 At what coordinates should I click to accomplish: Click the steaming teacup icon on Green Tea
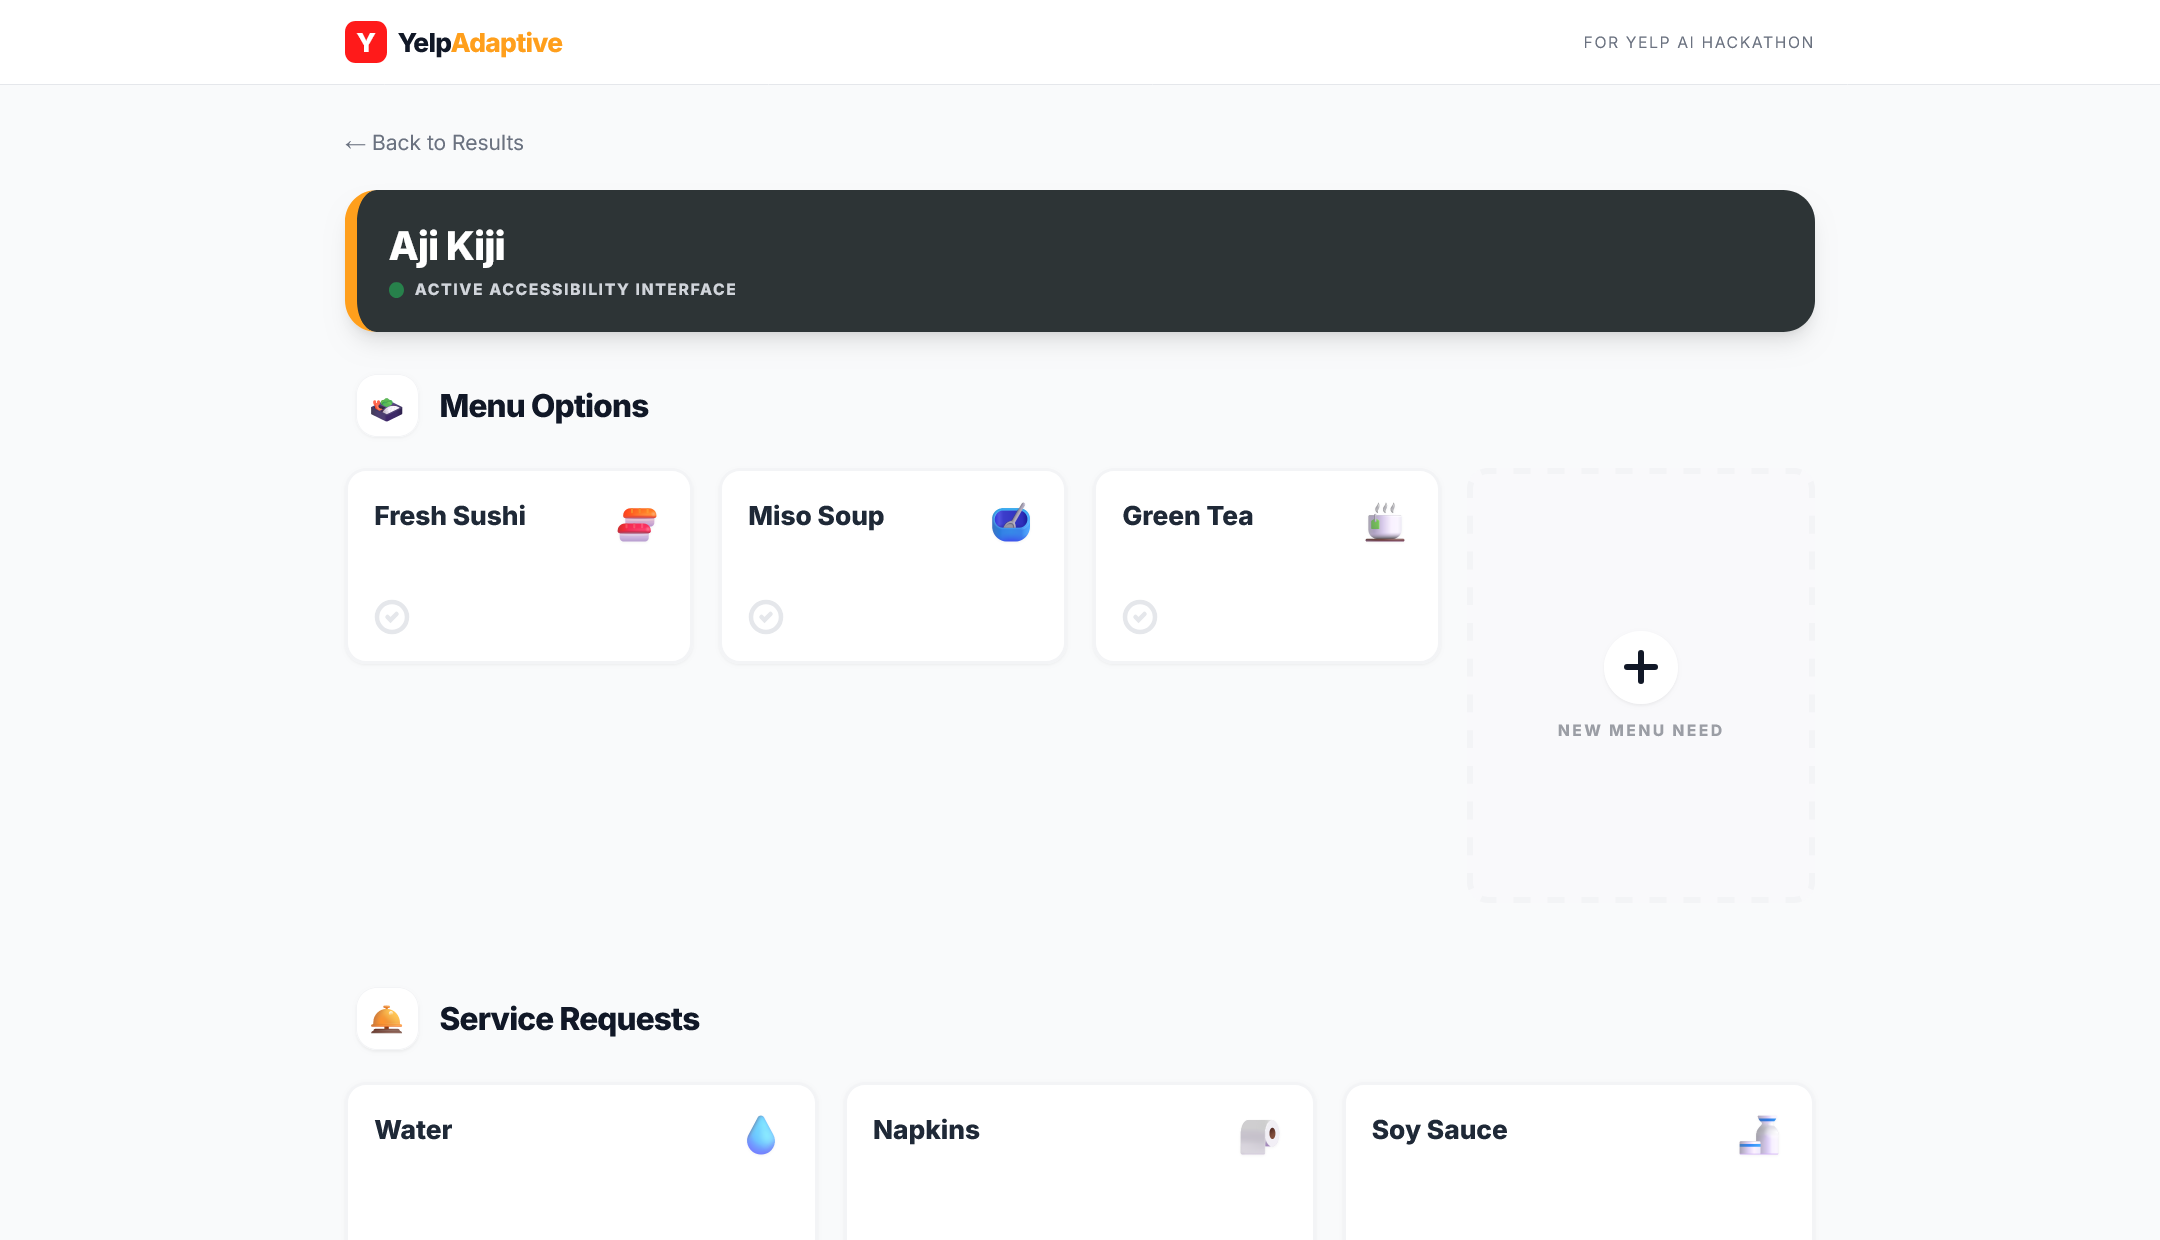pos(1385,523)
